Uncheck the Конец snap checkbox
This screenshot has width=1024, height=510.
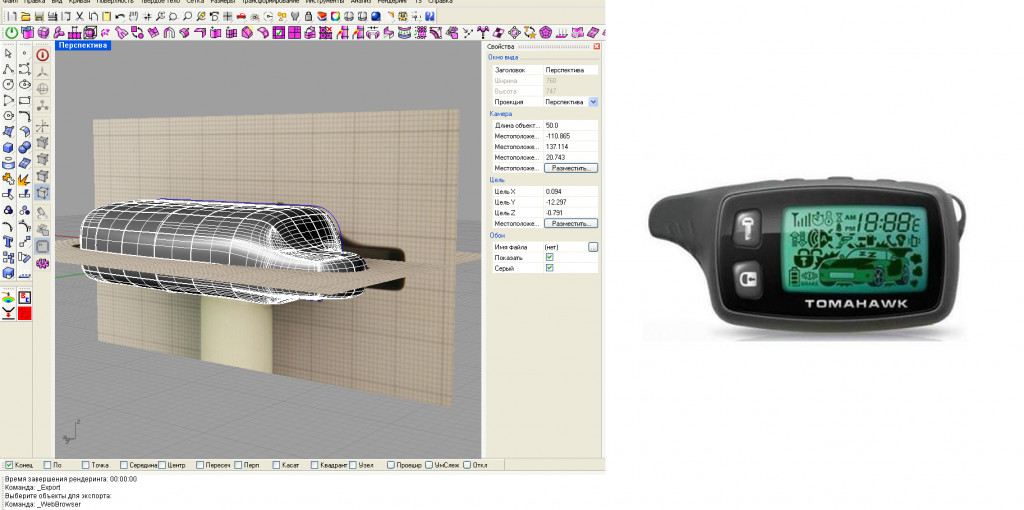tap(9, 465)
